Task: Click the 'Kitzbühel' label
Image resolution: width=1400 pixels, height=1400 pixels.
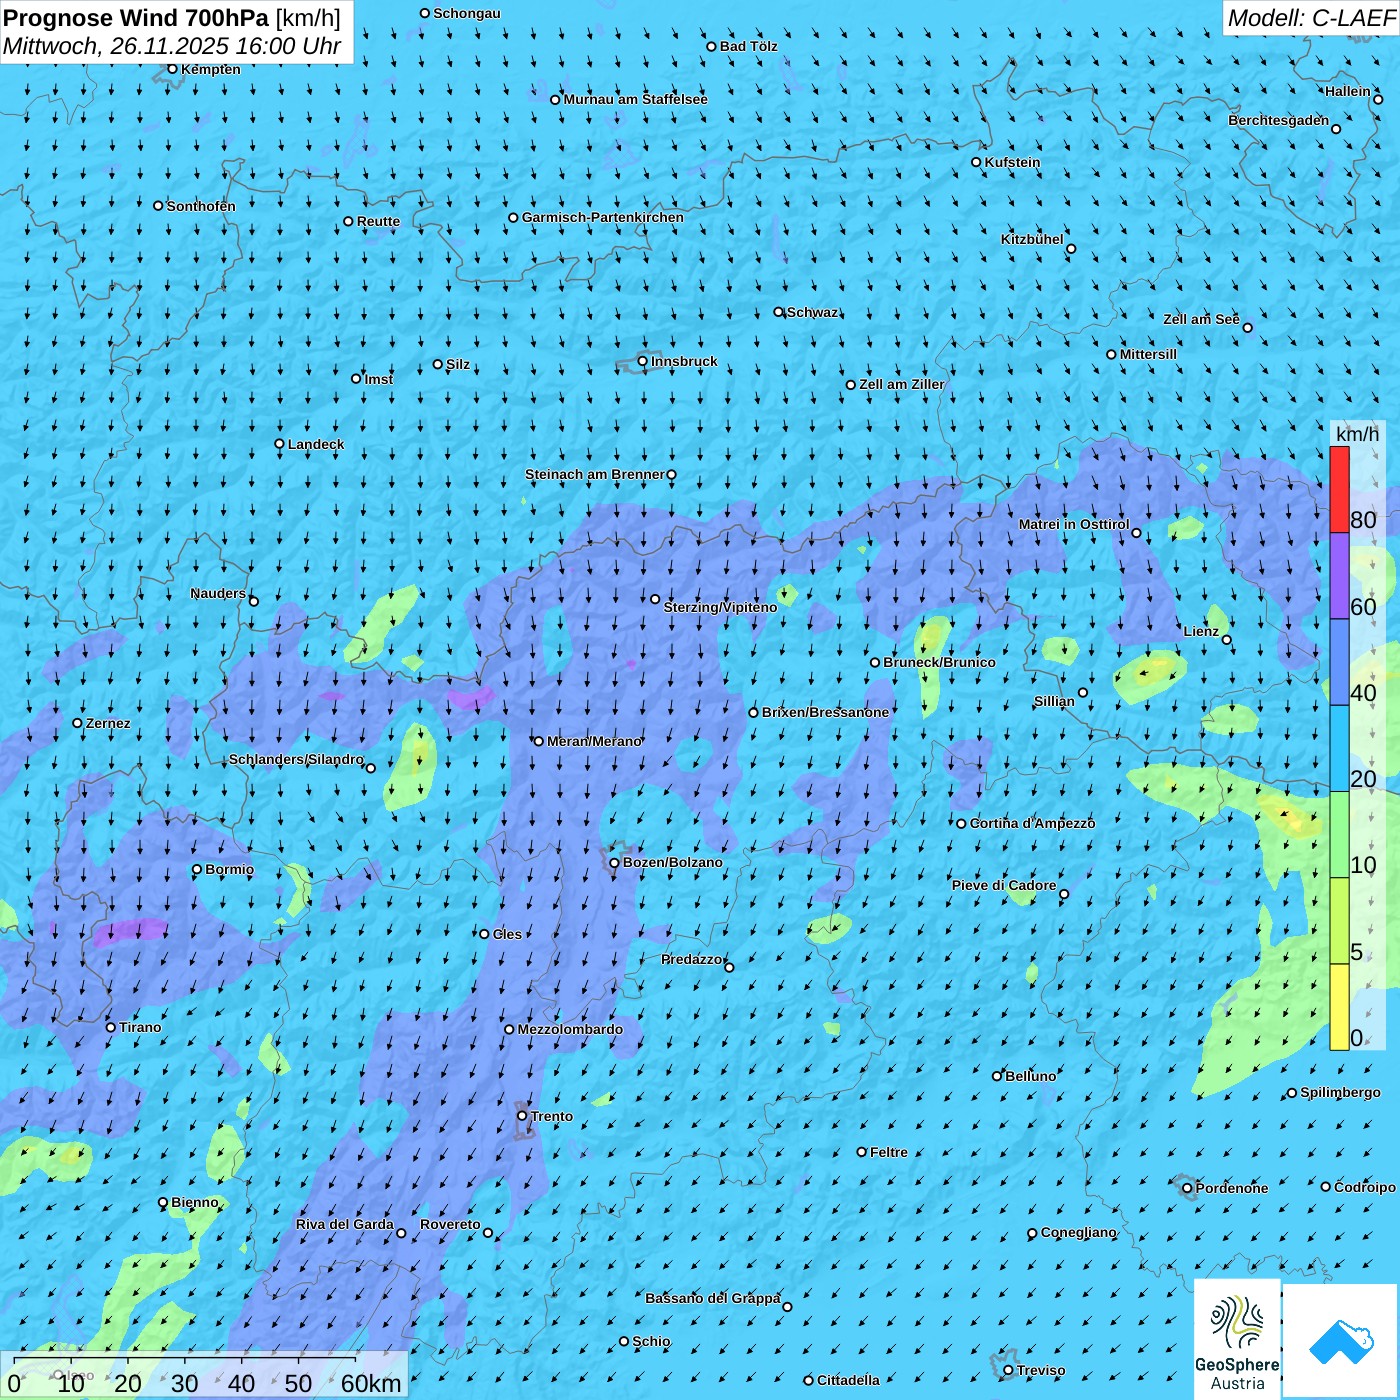Action: click(x=1032, y=239)
